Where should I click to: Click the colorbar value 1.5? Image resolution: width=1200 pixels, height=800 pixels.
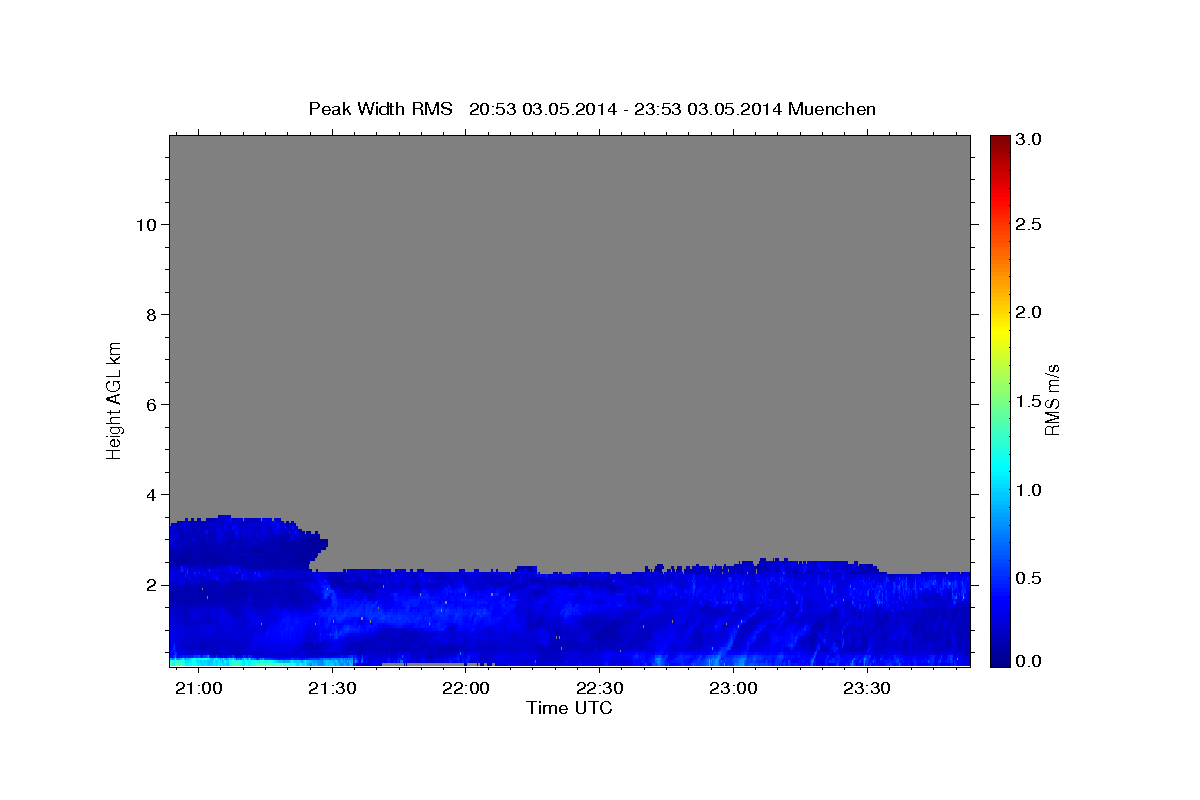click(1030, 402)
